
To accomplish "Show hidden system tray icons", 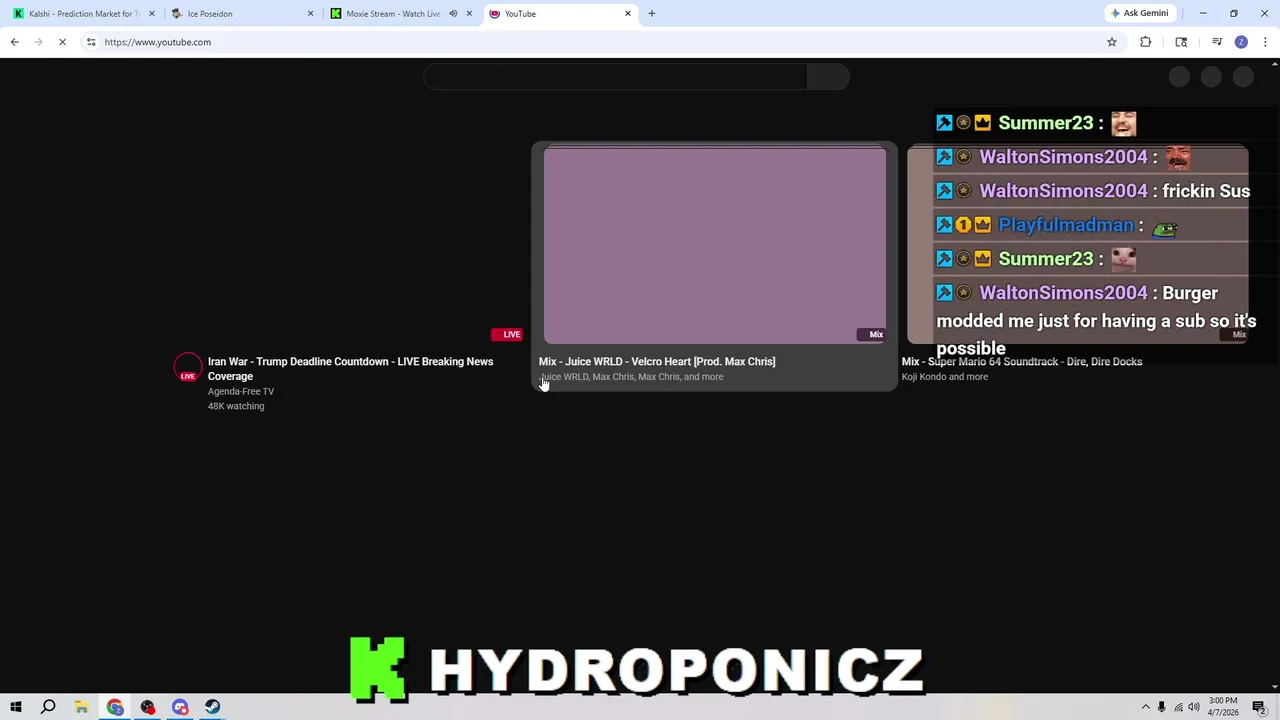I will point(1145,707).
